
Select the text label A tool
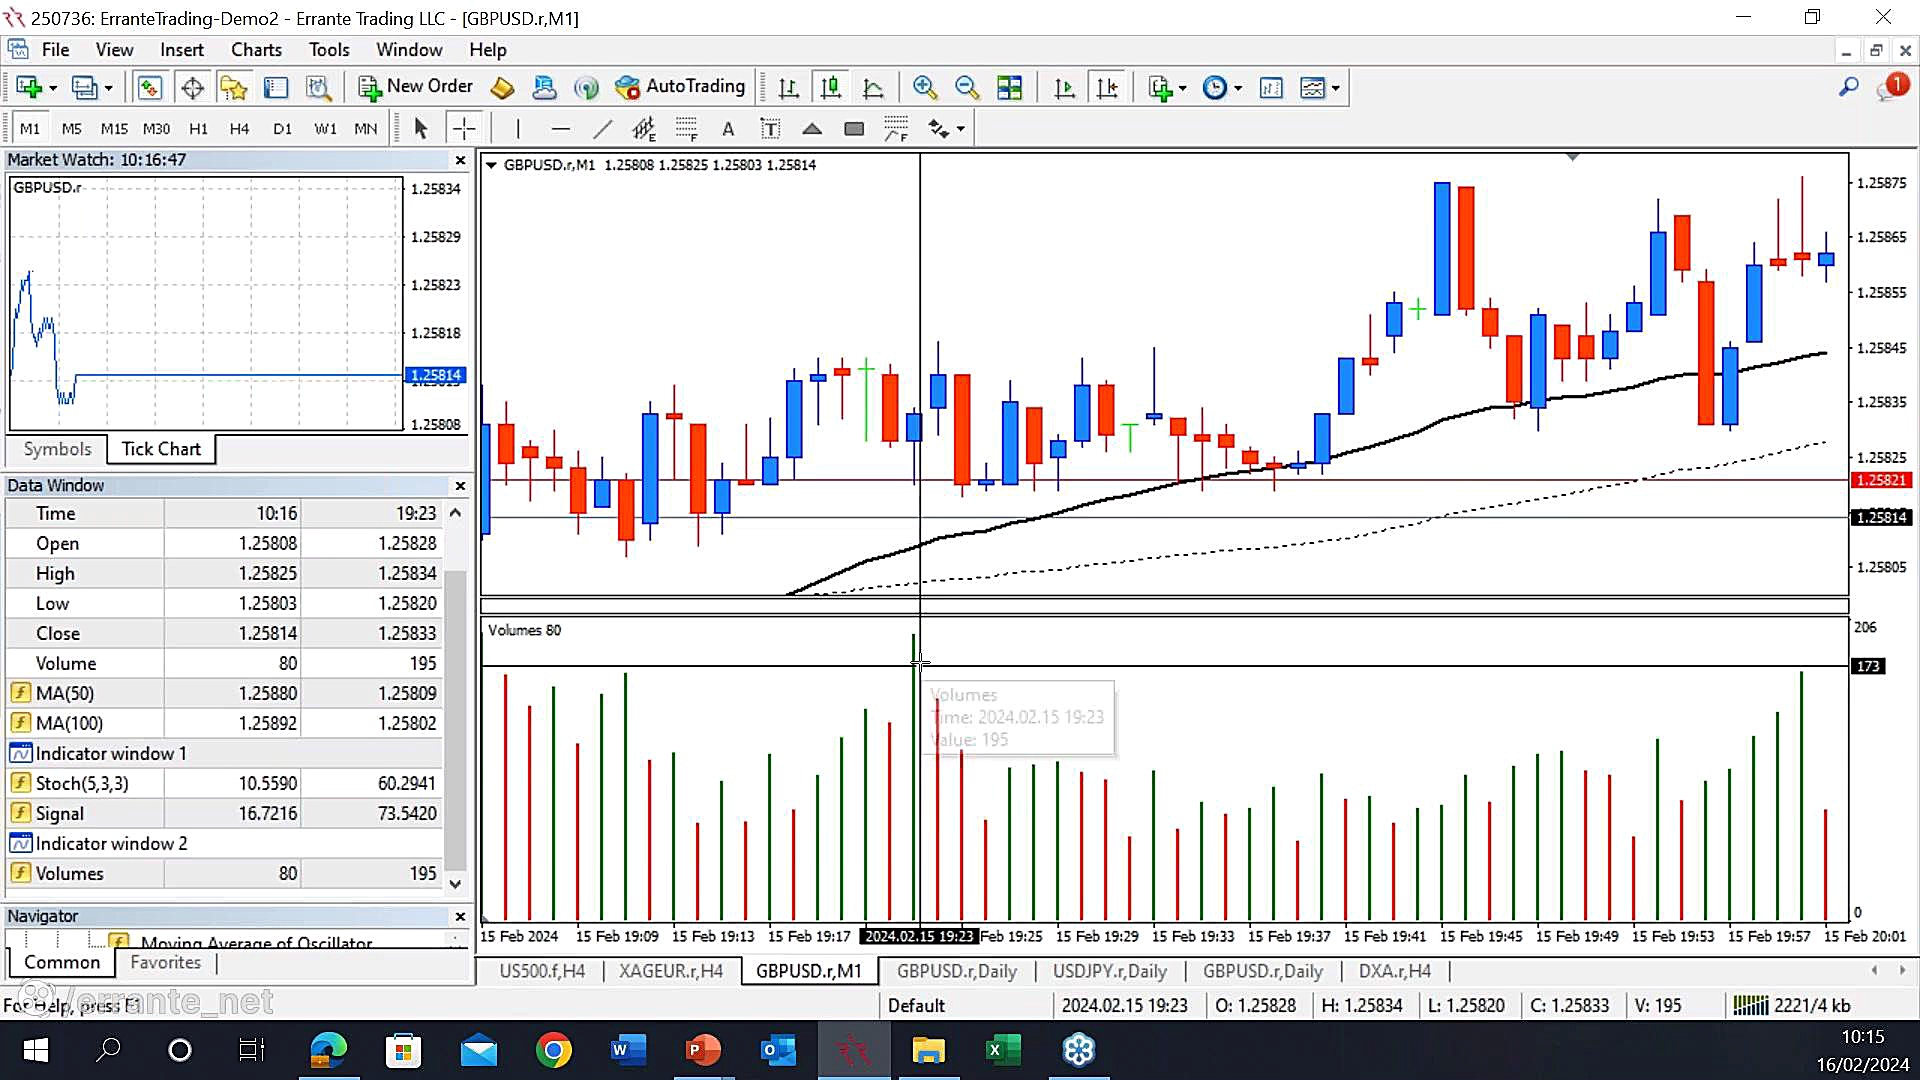pyautogui.click(x=728, y=129)
